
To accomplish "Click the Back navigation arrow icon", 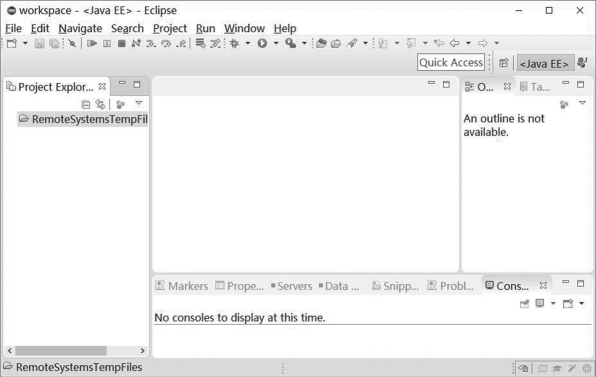I will tap(455, 43).
